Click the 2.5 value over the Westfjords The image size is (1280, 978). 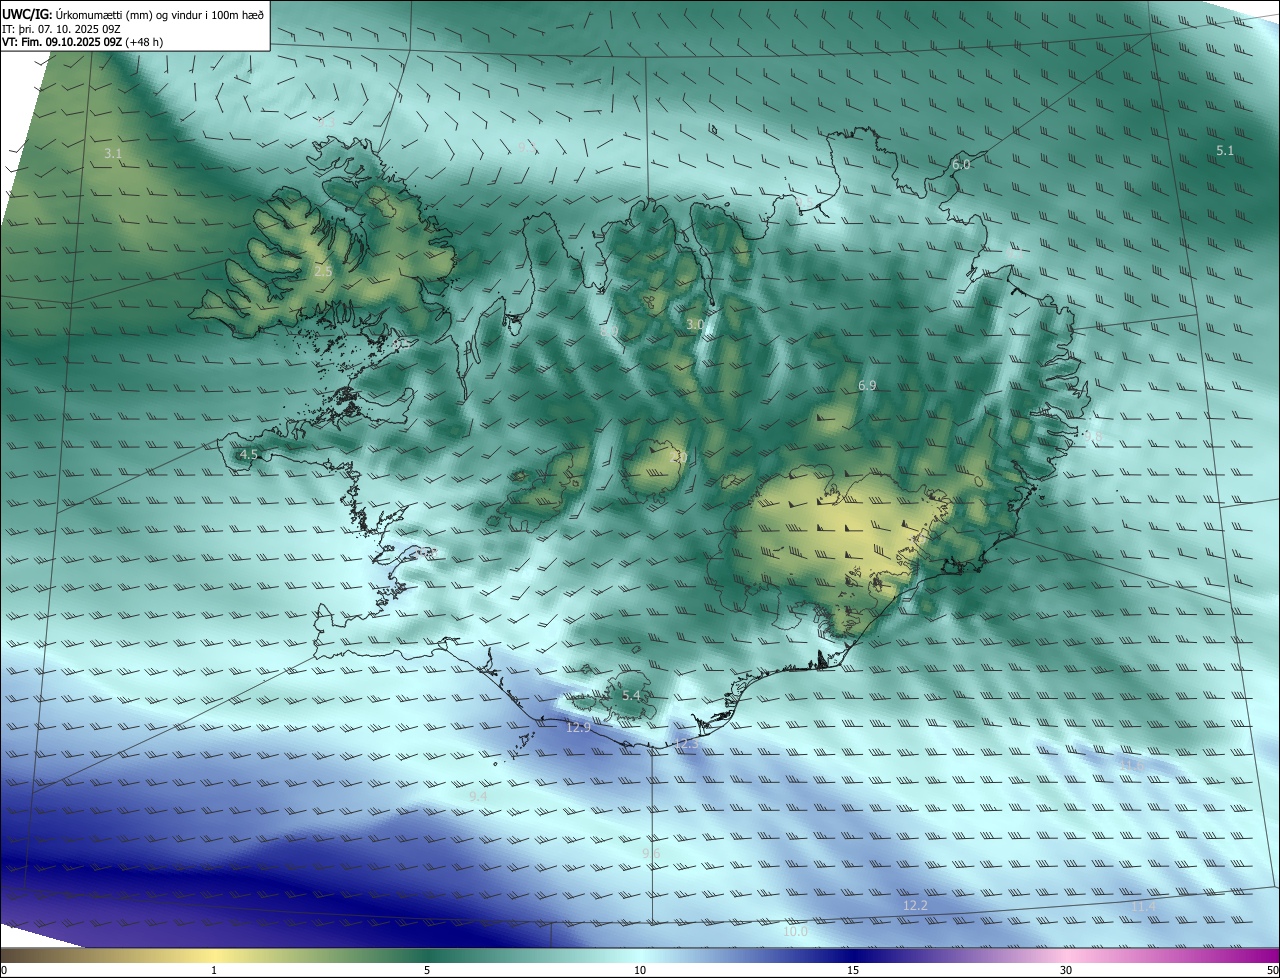[323, 271]
